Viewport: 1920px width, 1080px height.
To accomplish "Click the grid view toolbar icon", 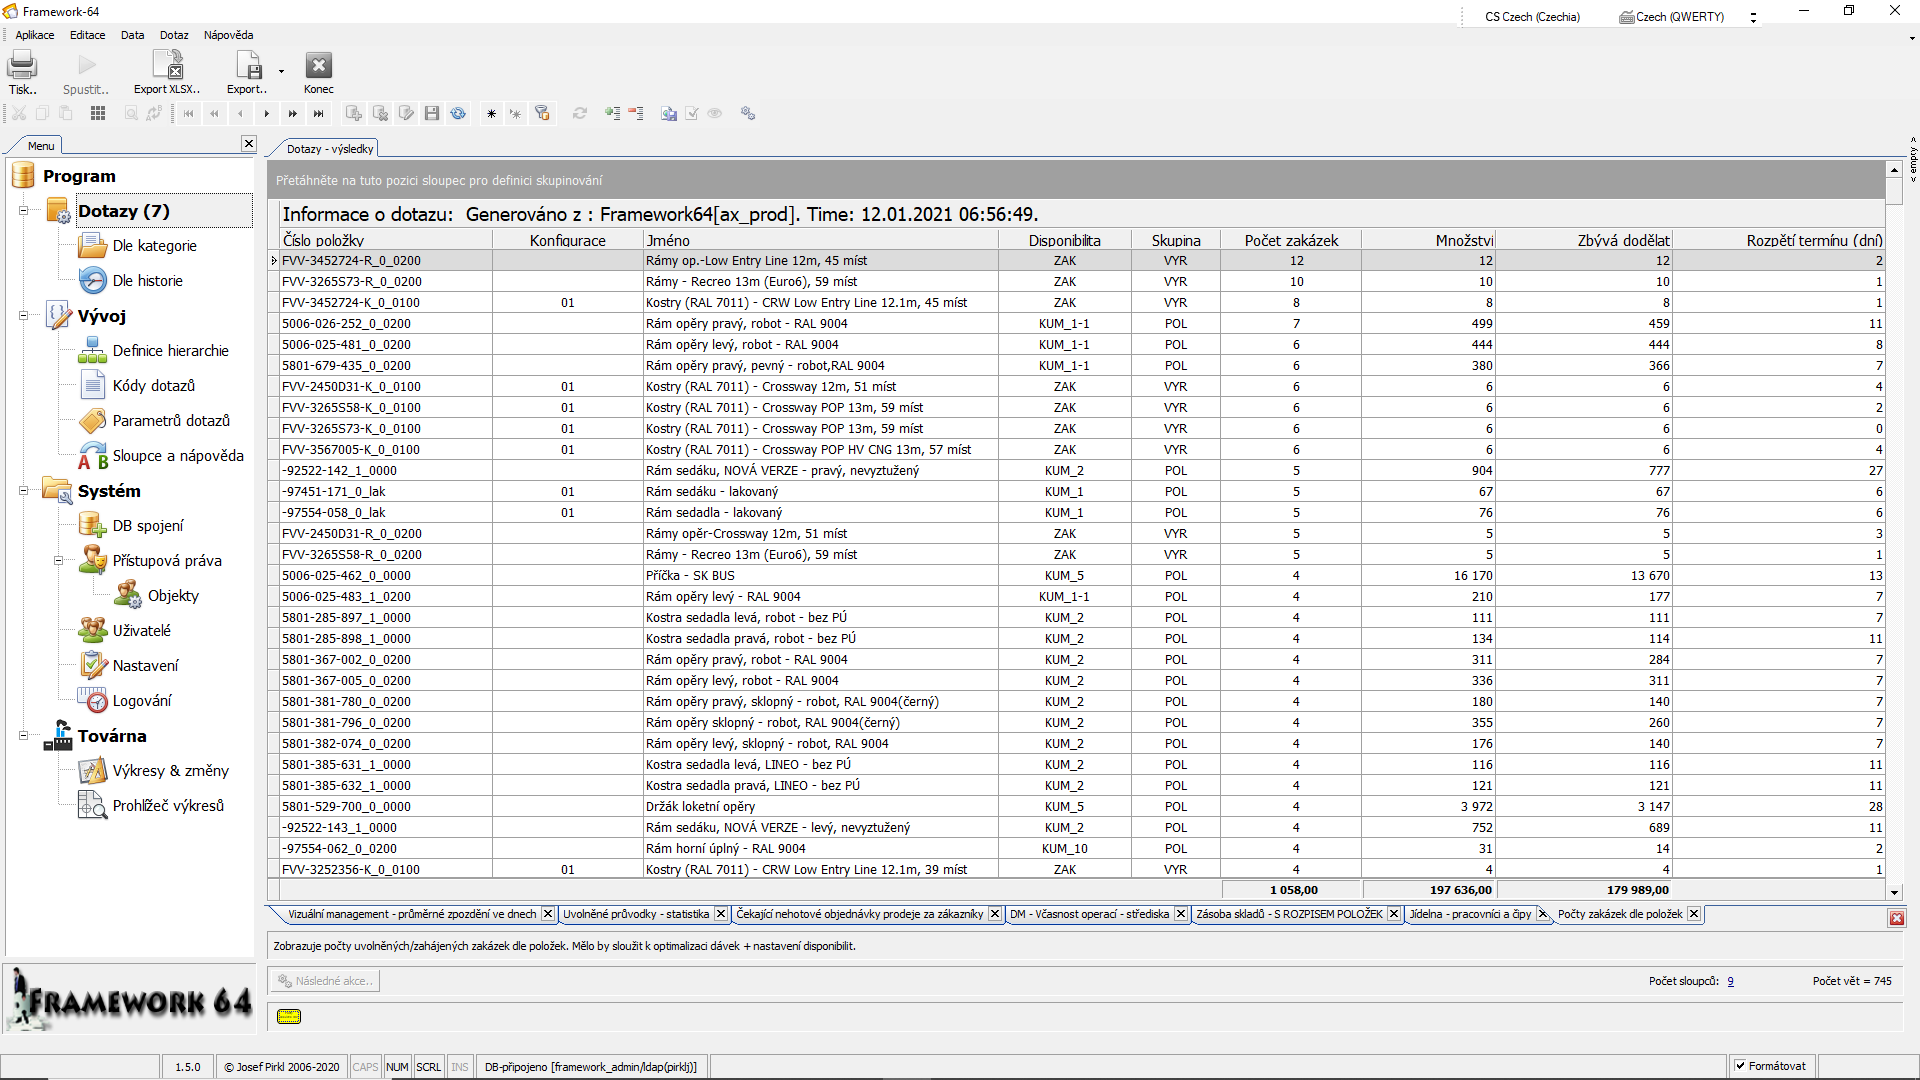I will (98, 114).
